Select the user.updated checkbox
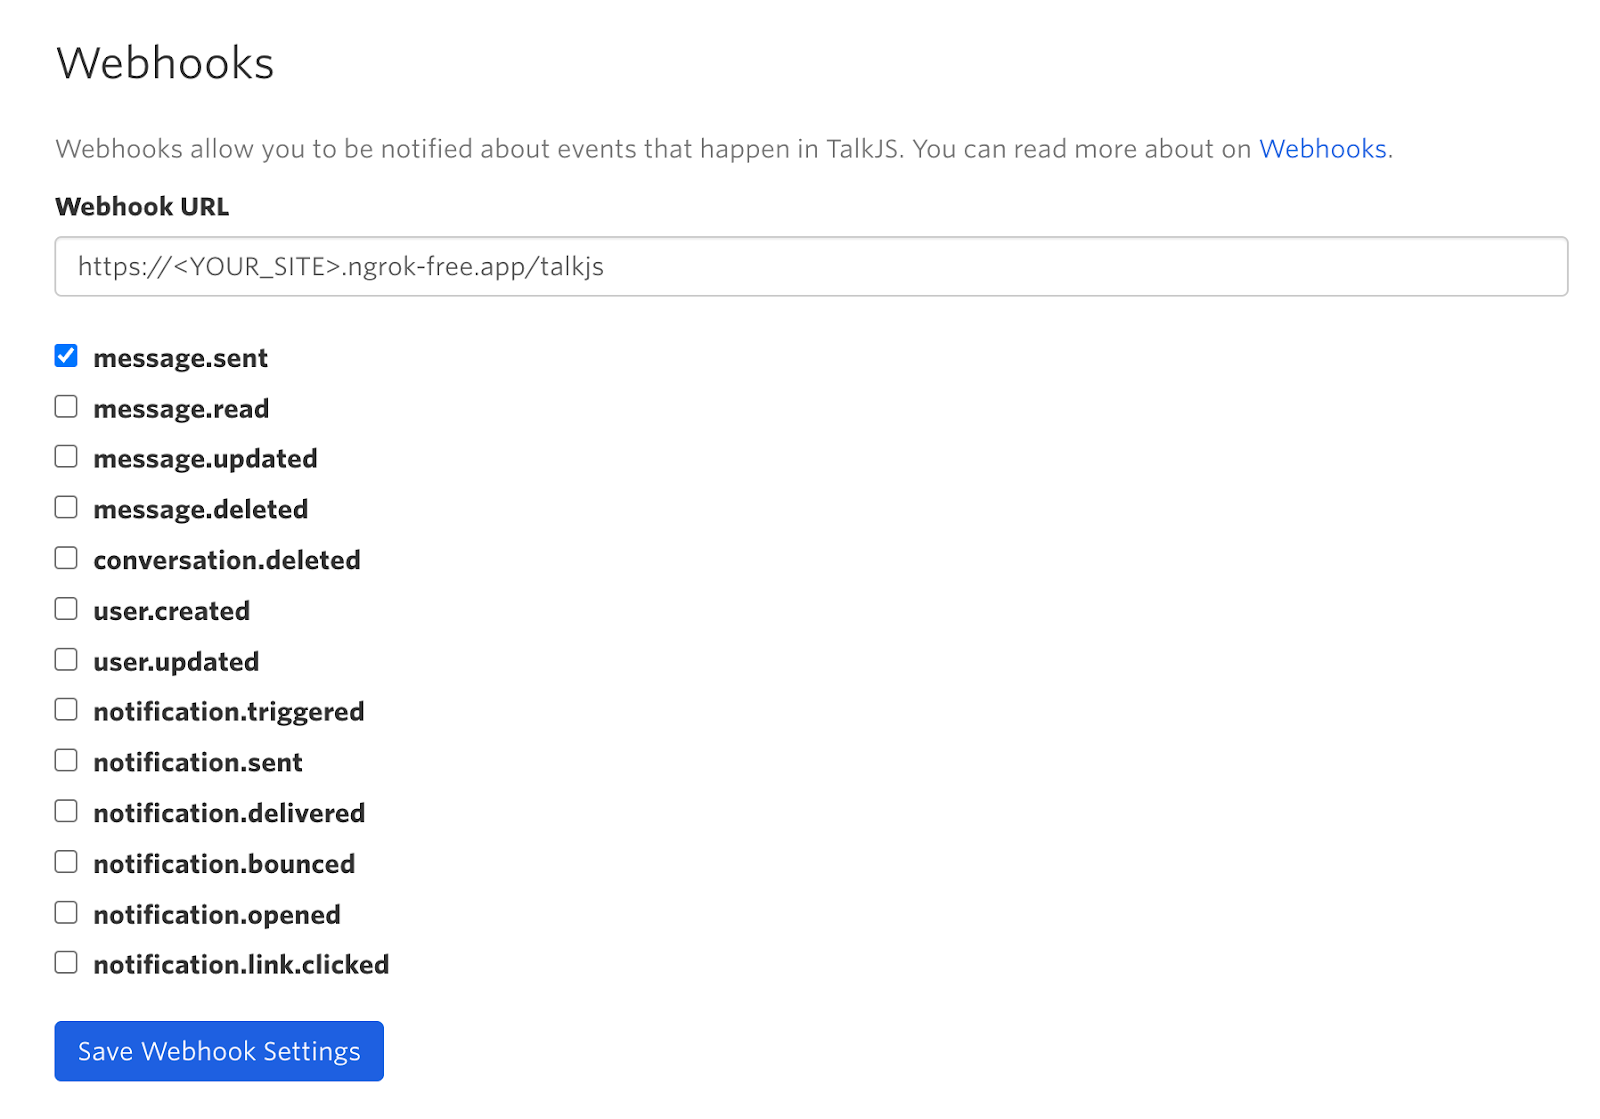This screenshot has height=1119, width=1600. pos(65,658)
